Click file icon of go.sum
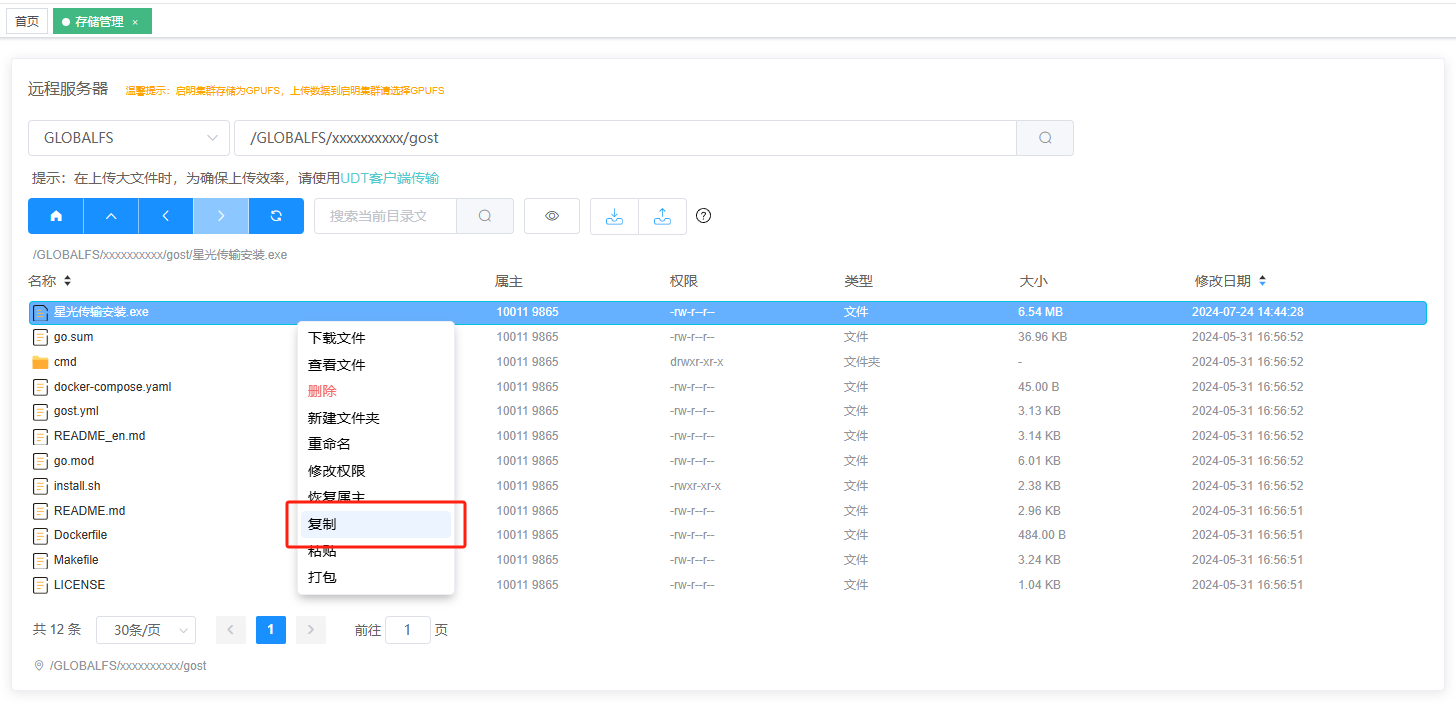The height and width of the screenshot is (704, 1456). [40, 337]
